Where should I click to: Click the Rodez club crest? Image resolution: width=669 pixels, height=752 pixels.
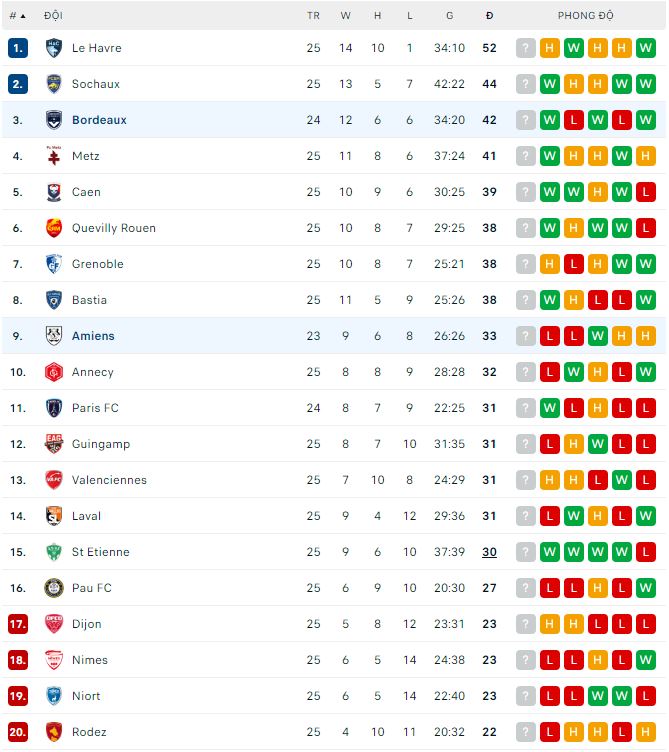54,732
